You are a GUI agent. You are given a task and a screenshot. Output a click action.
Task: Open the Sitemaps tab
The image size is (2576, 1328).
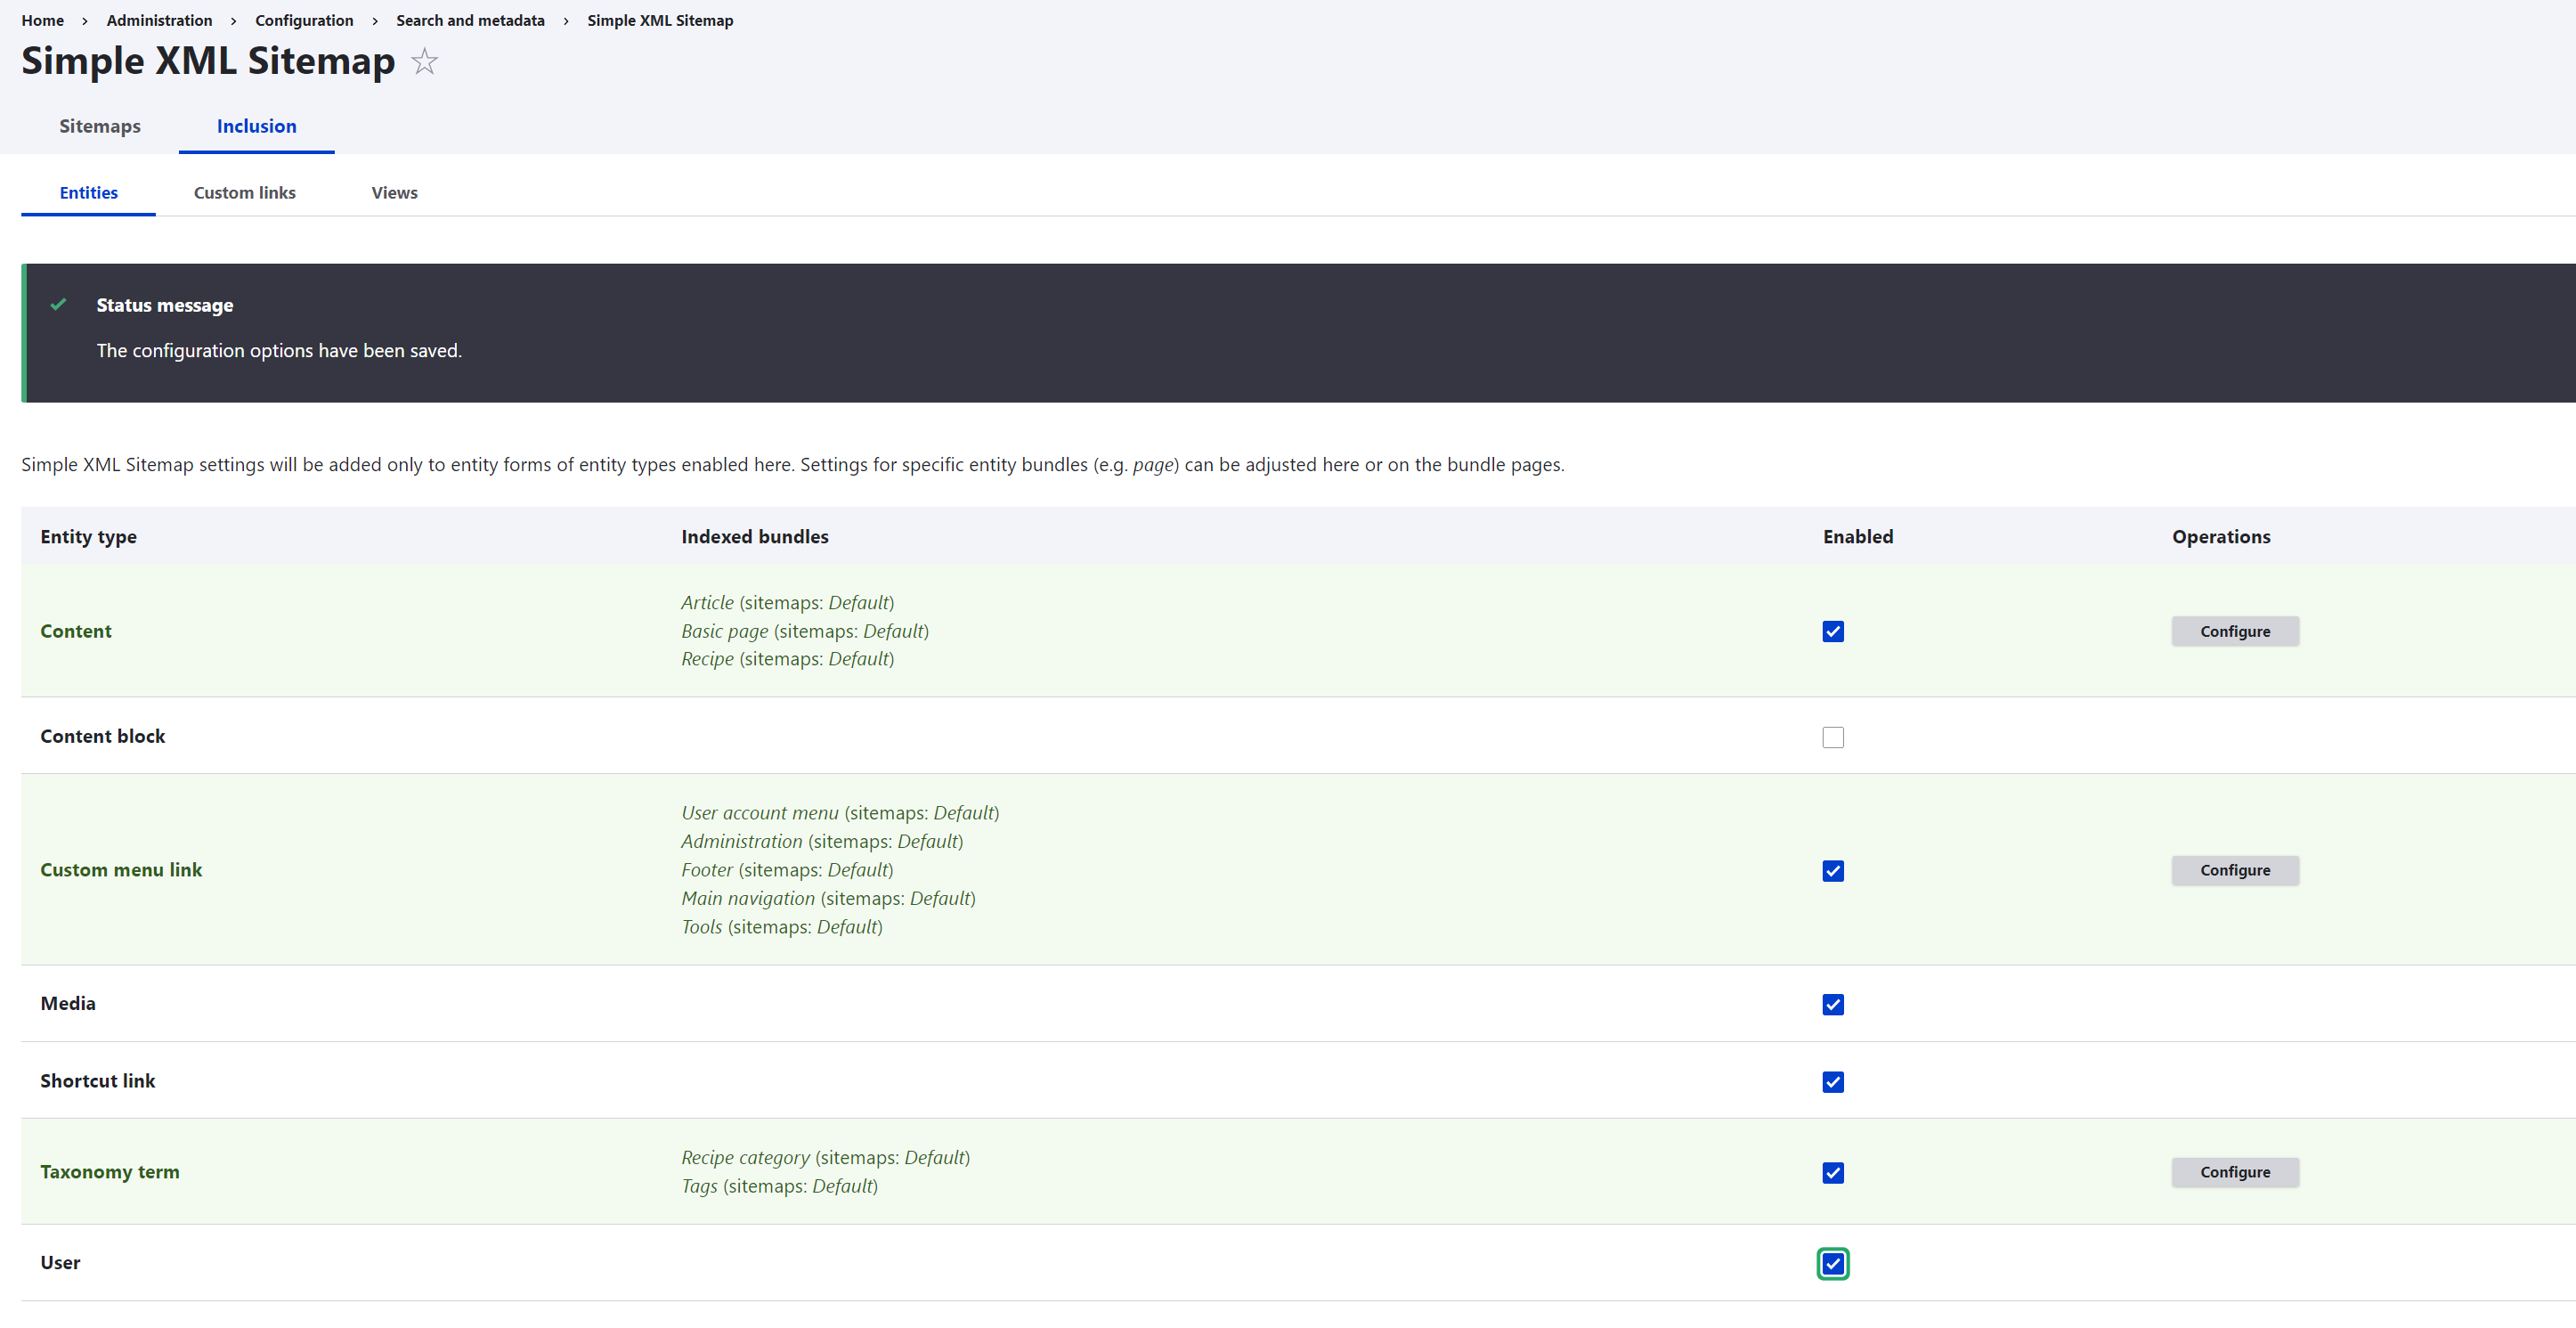coord(100,126)
